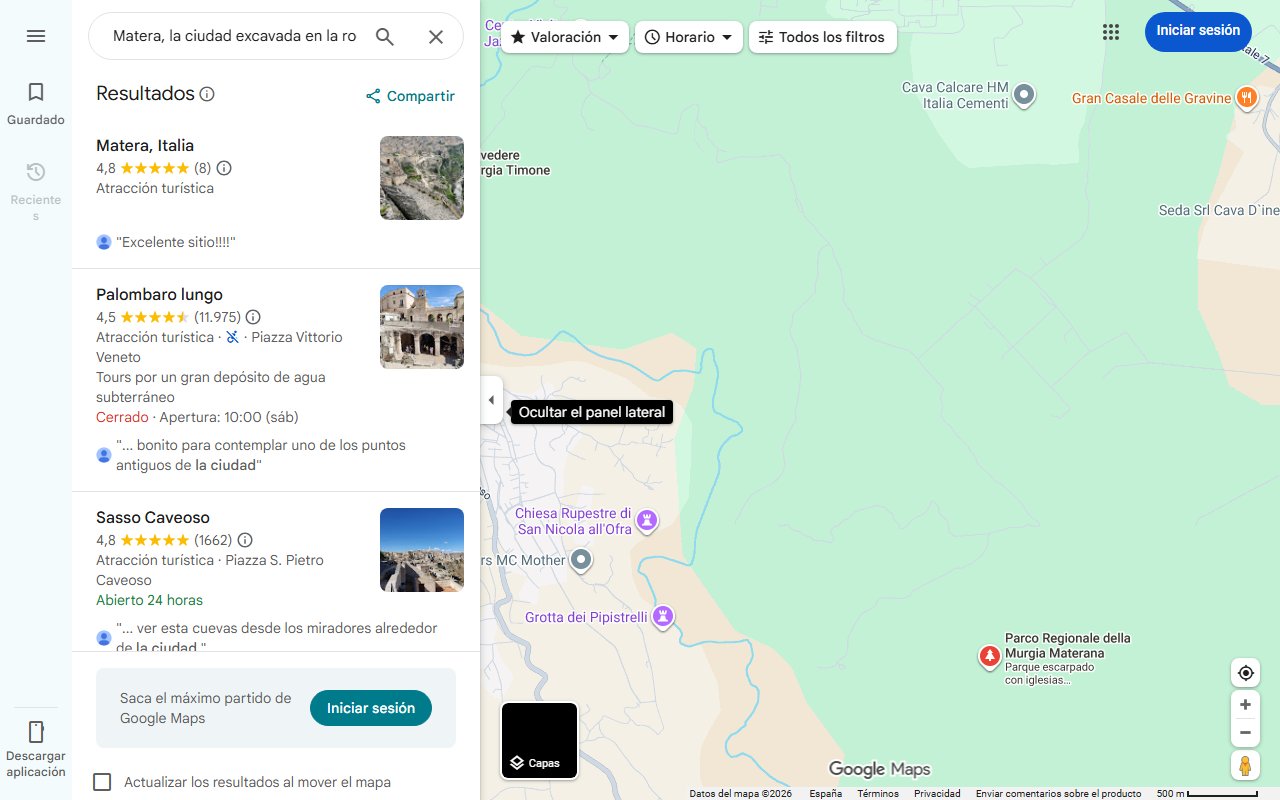The height and width of the screenshot is (800, 1280).
Task: Open Google apps grid launcher
Action: click(x=1111, y=32)
